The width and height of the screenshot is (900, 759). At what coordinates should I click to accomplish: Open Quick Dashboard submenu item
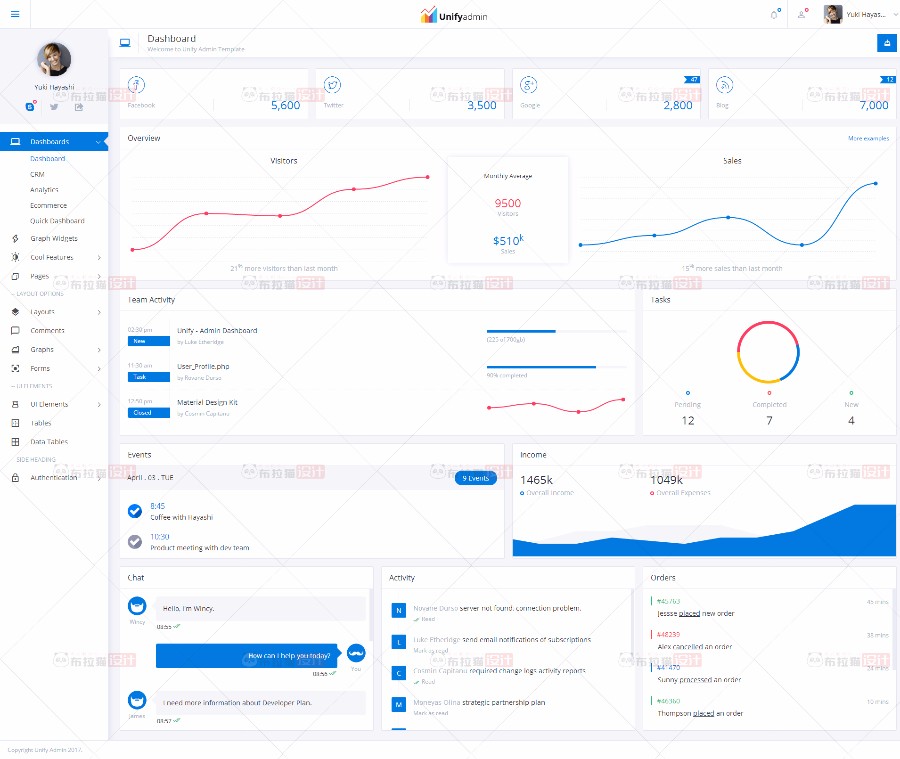point(57,221)
